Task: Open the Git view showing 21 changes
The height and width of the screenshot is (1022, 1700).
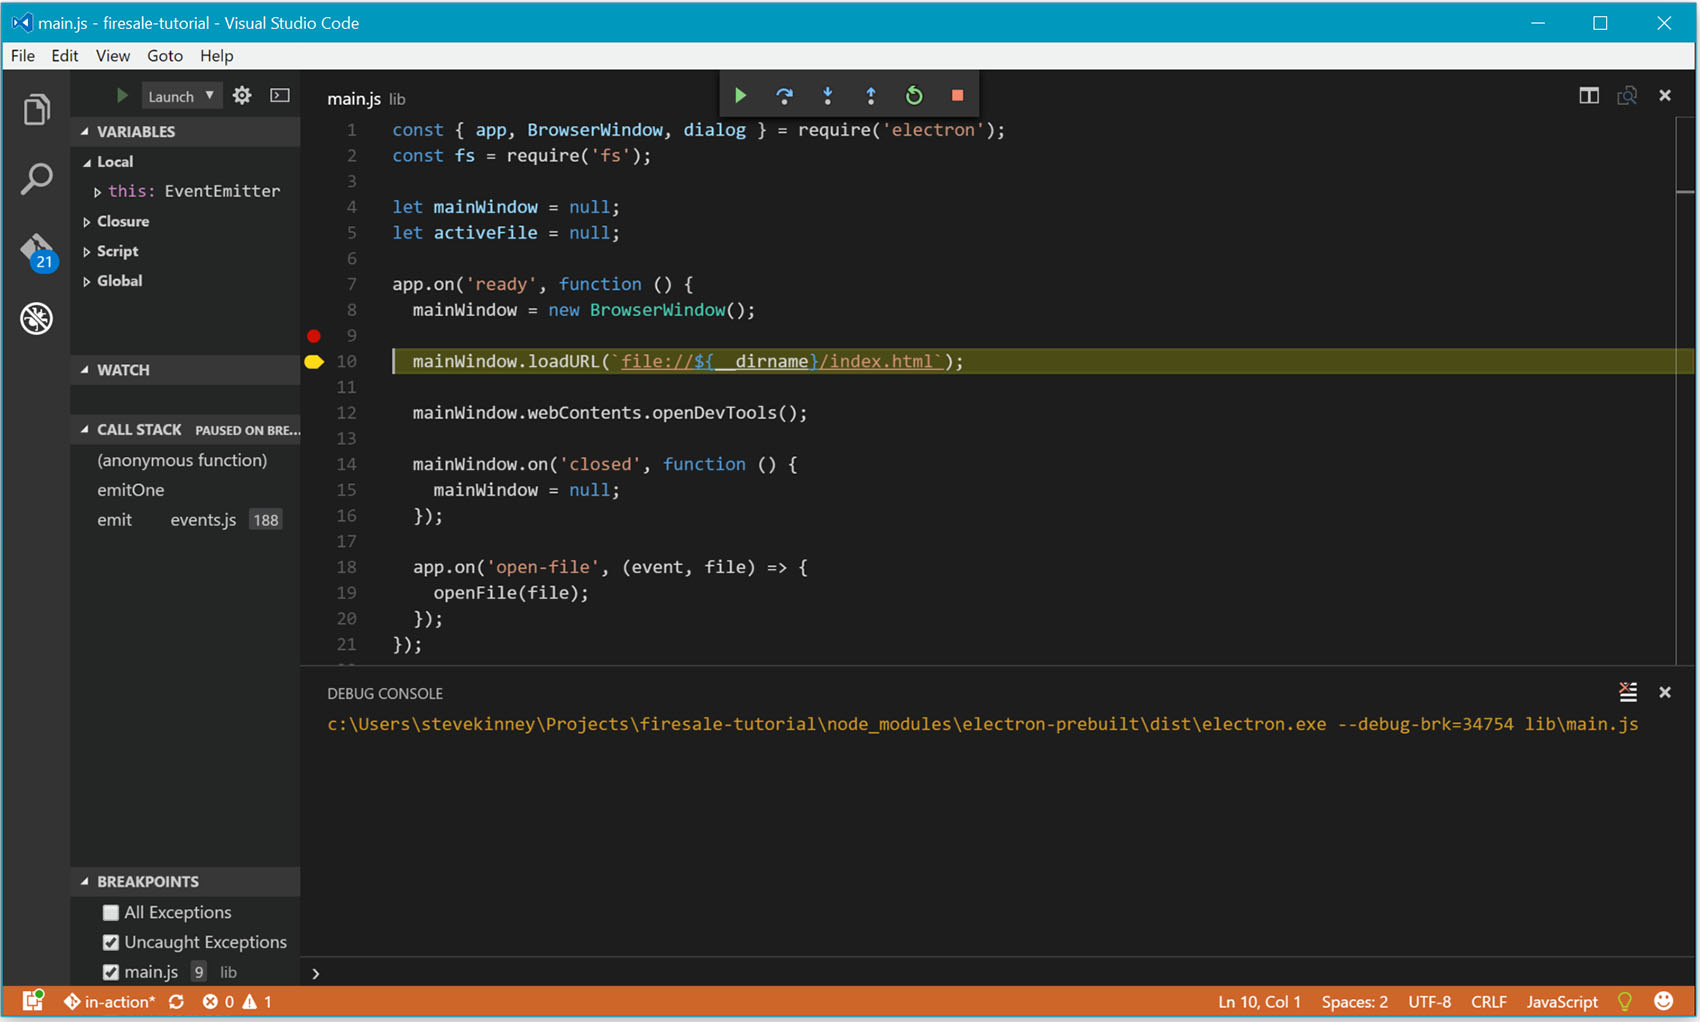Action: [36, 250]
